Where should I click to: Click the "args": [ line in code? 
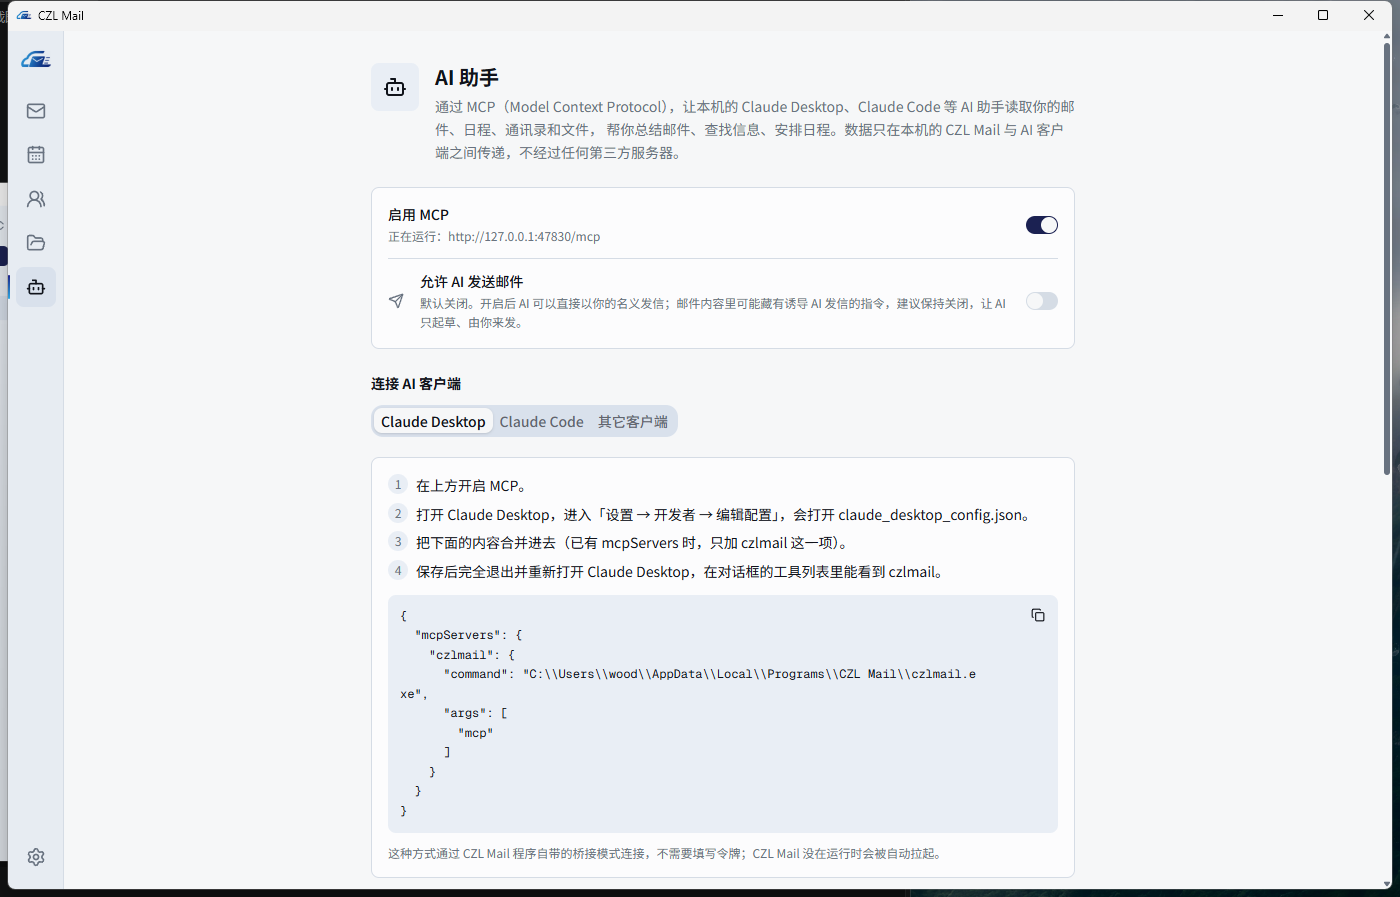point(475,713)
